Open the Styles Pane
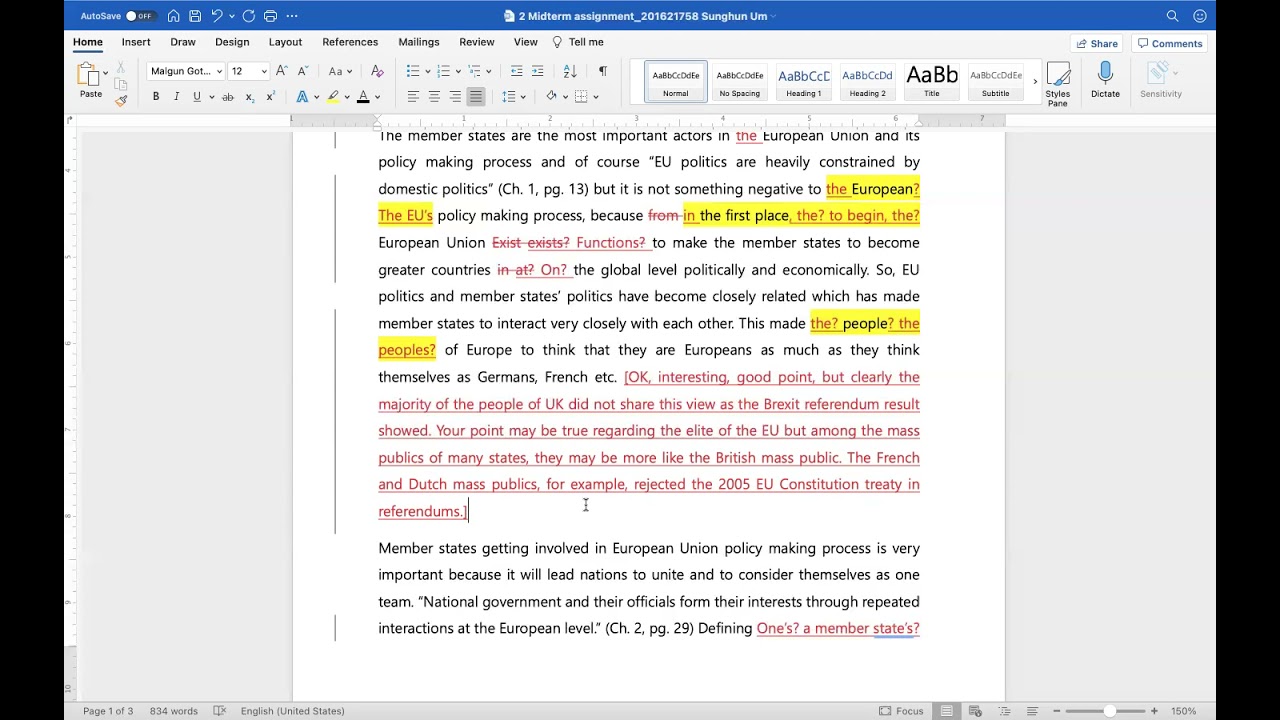 coord(1057,84)
